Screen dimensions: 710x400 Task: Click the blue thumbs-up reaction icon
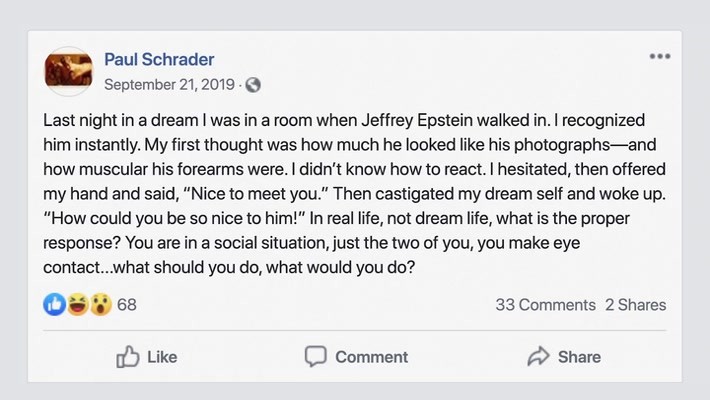pyautogui.click(x=56, y=304)
